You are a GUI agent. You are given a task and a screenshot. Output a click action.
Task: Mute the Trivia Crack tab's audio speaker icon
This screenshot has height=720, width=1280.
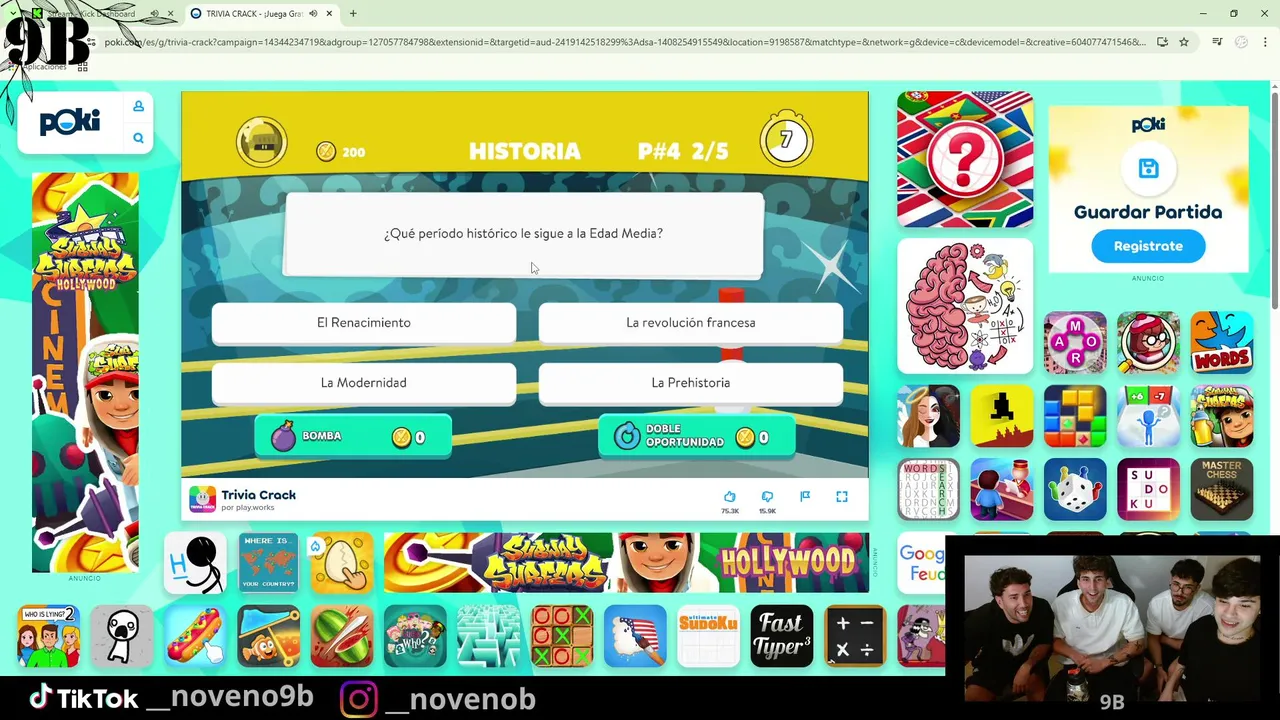pos(313,13)
